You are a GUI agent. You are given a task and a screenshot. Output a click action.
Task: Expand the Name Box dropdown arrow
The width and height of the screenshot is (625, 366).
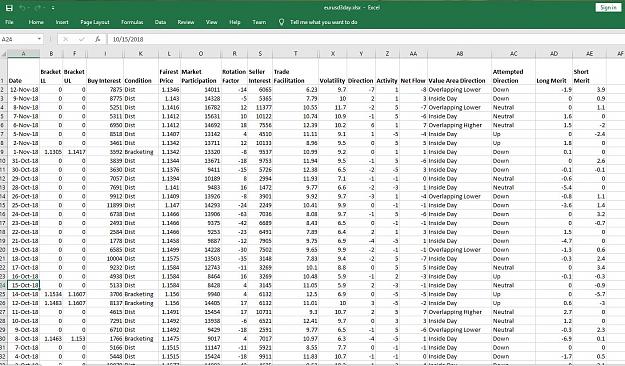point(39,39)
